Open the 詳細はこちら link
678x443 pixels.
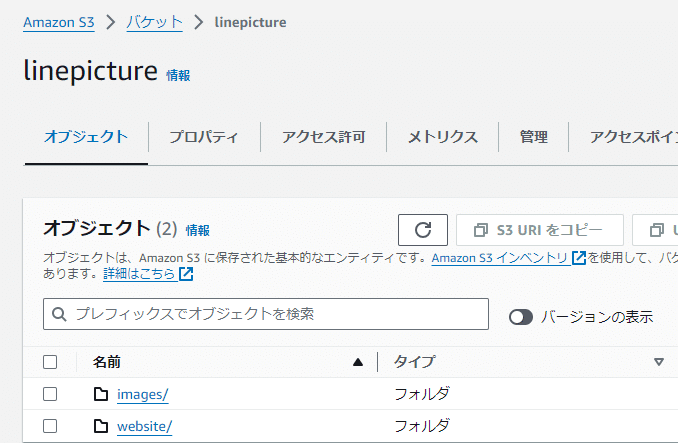point(139,274)
